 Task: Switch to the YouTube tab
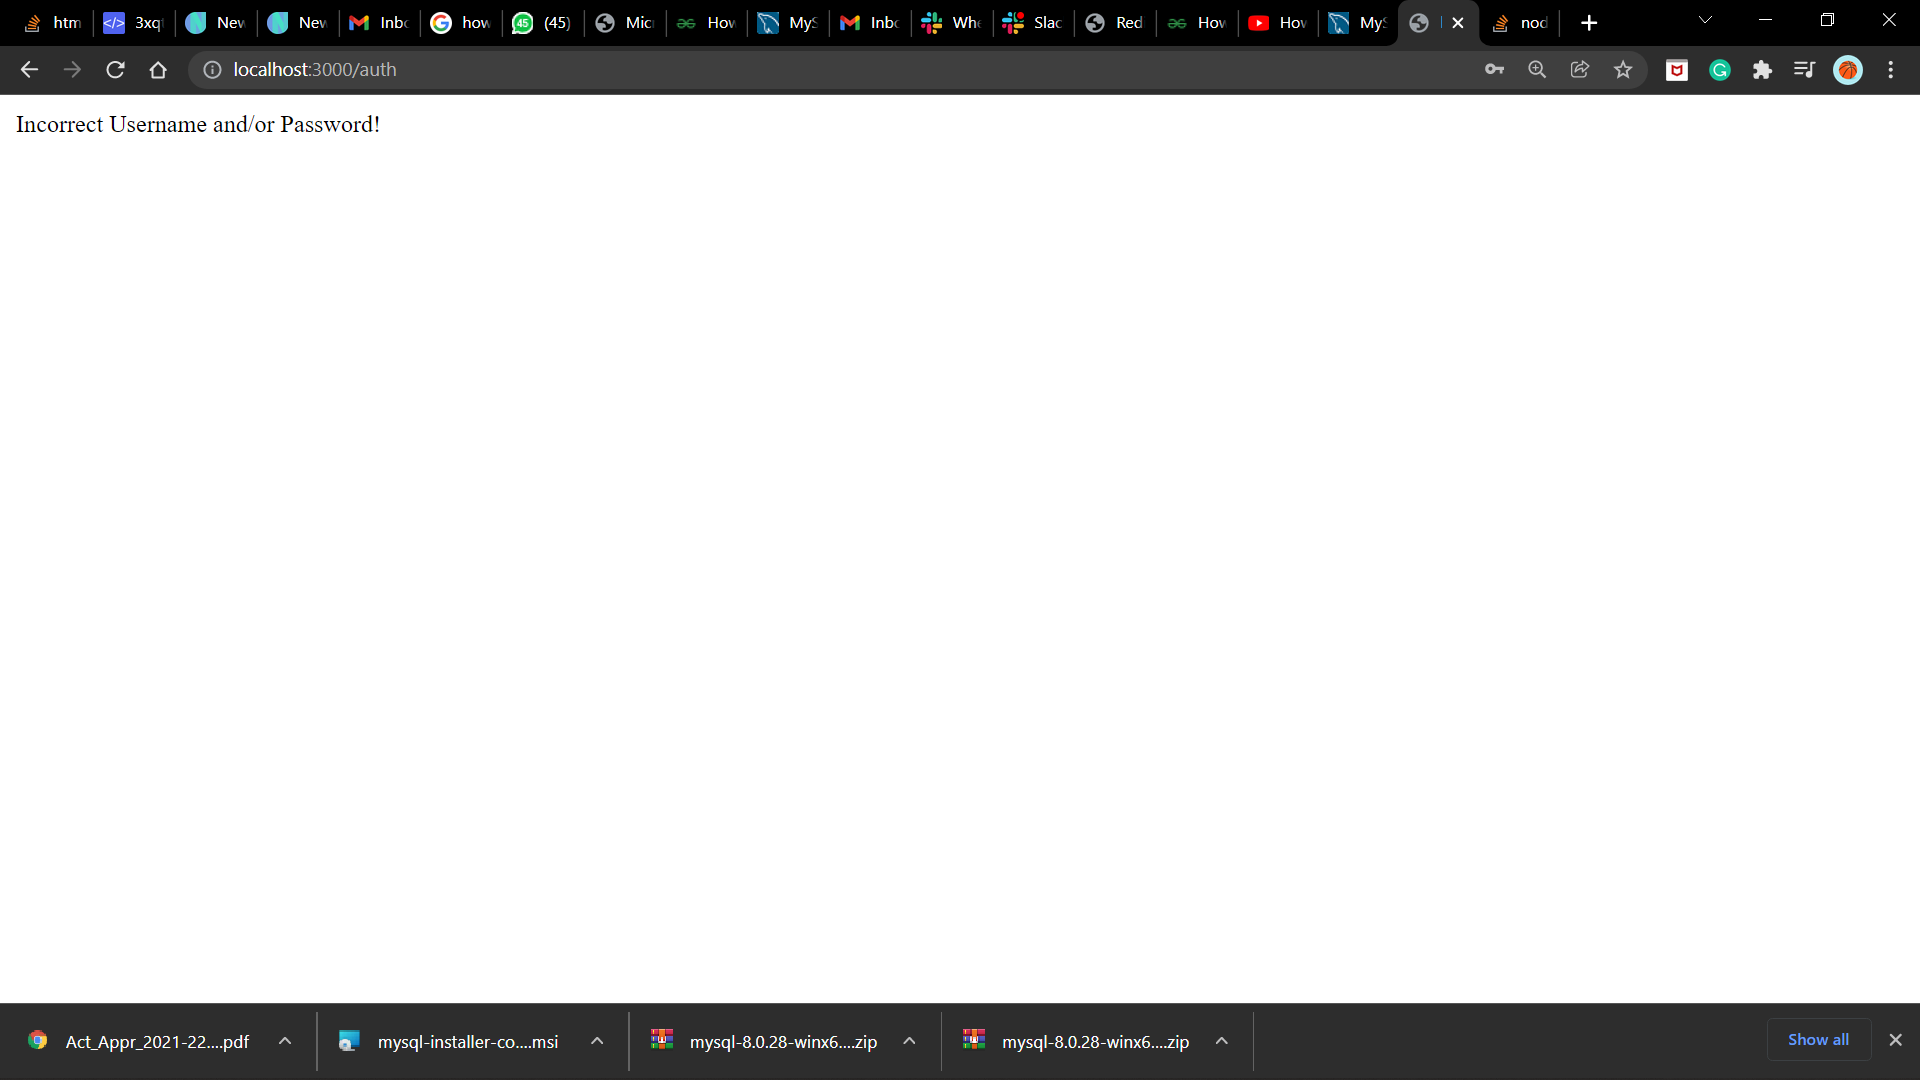coord(1277,22)
